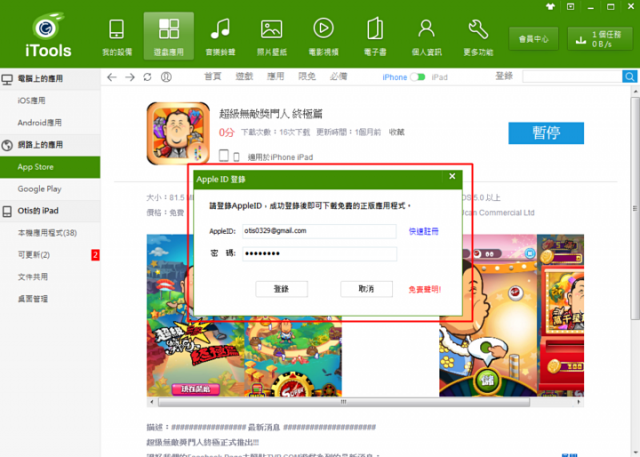Select App Store in the sidebar
The width and height of the screenshot is (640, 457).
coord(50,167)
